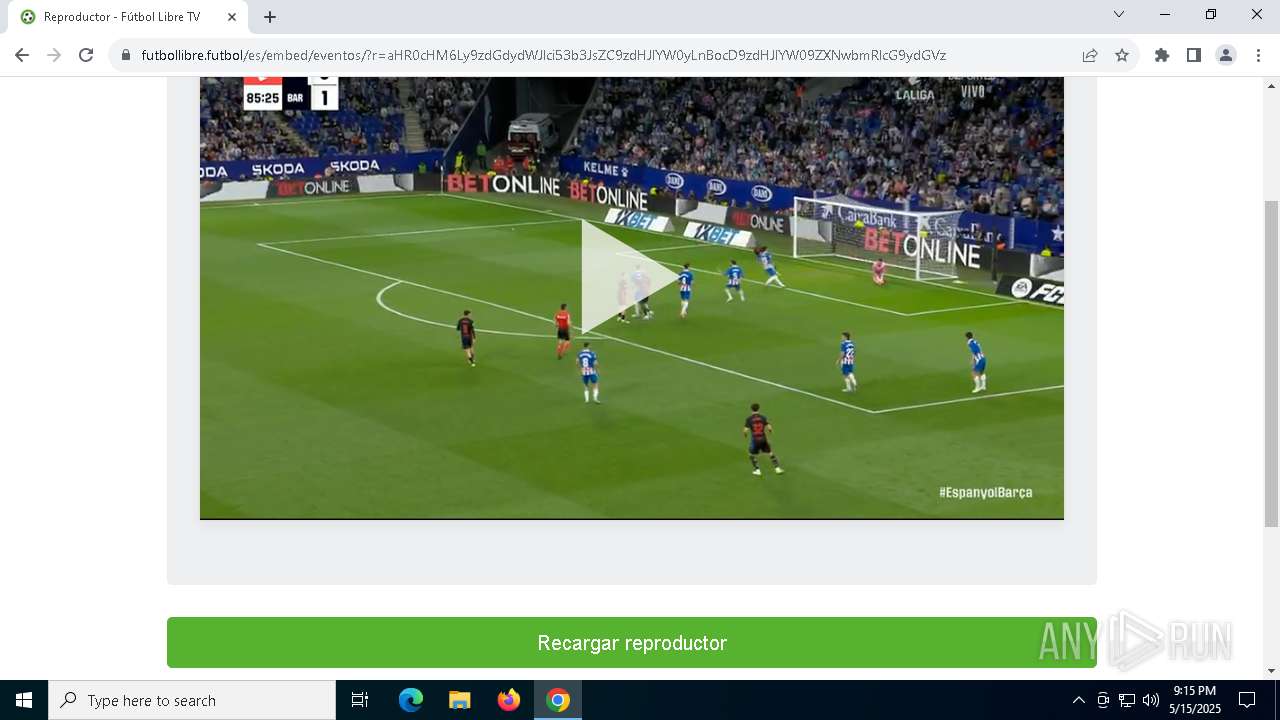
Task: Go back with the browser back arrow
Action: pos(22,55)
